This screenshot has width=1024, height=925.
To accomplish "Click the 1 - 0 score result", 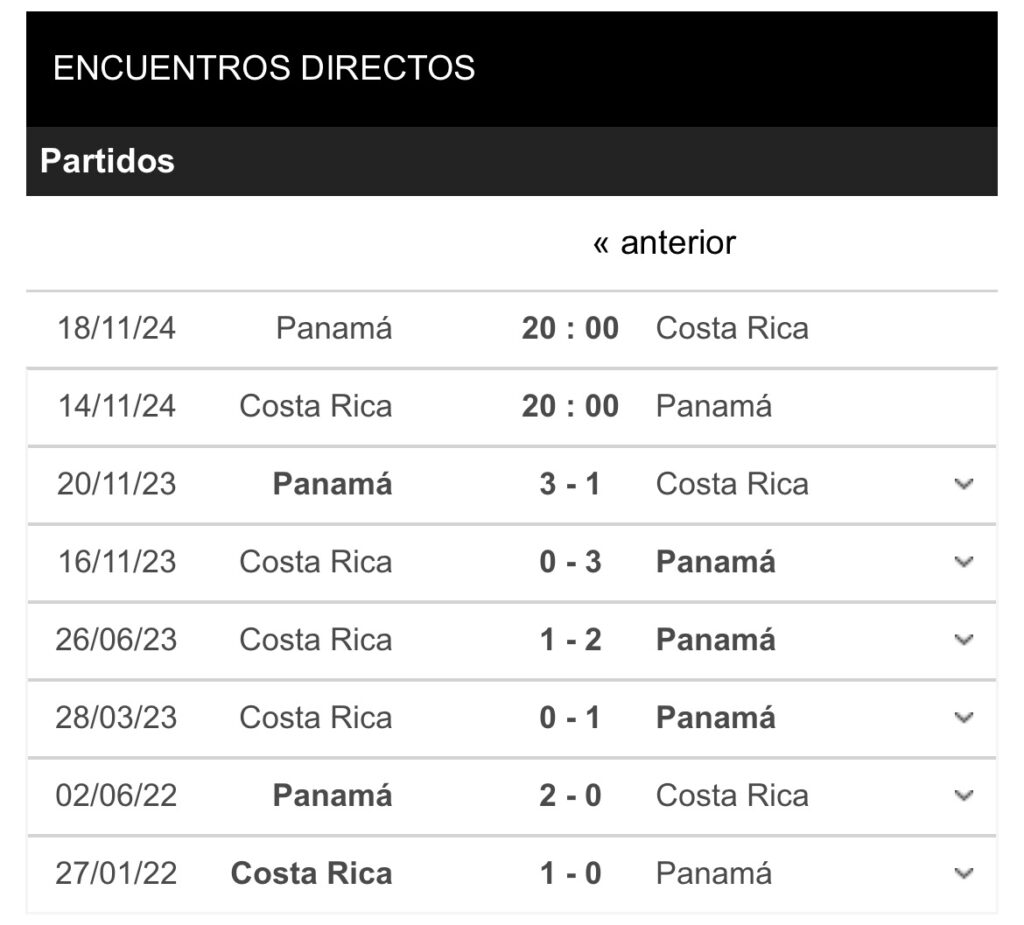I will [x=570, y=874].
